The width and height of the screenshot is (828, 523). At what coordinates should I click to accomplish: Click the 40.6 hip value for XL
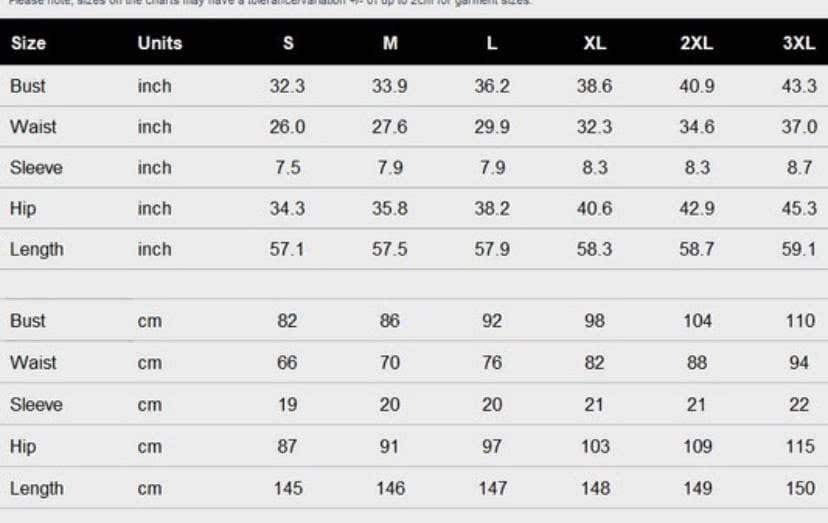[x=595, y=211]
